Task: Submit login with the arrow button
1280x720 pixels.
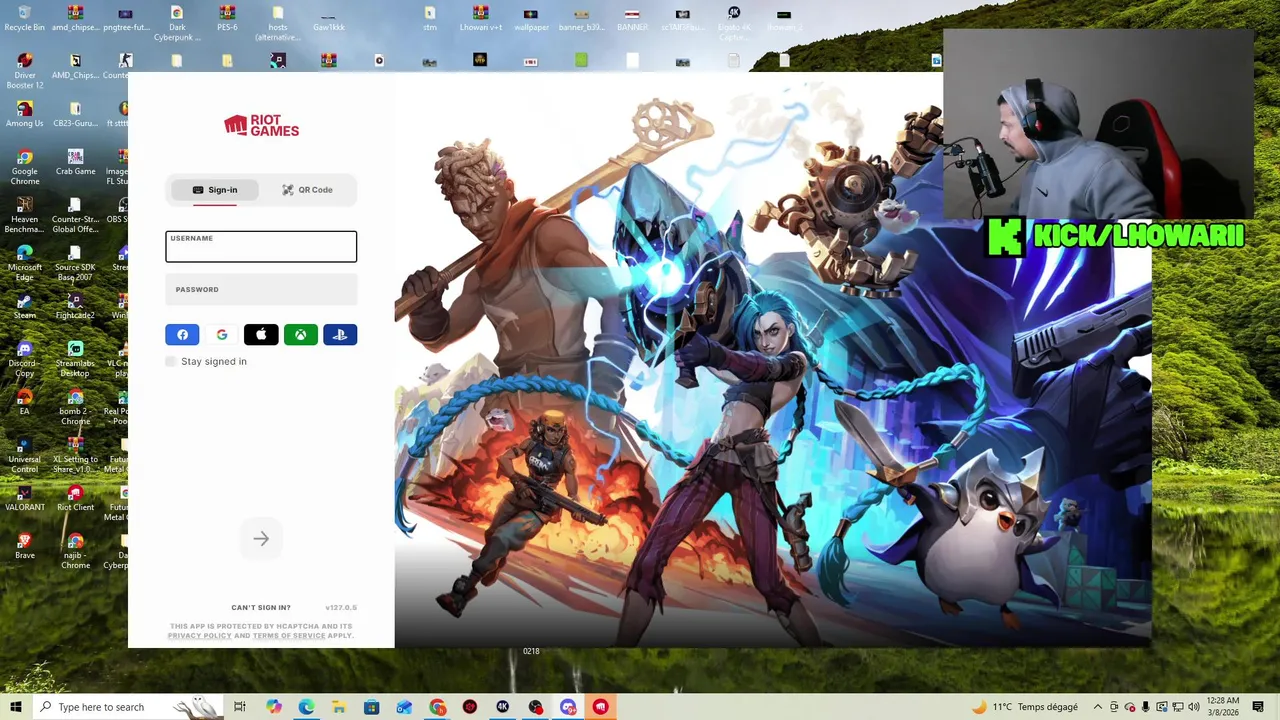Action: (x=261, y=539)
